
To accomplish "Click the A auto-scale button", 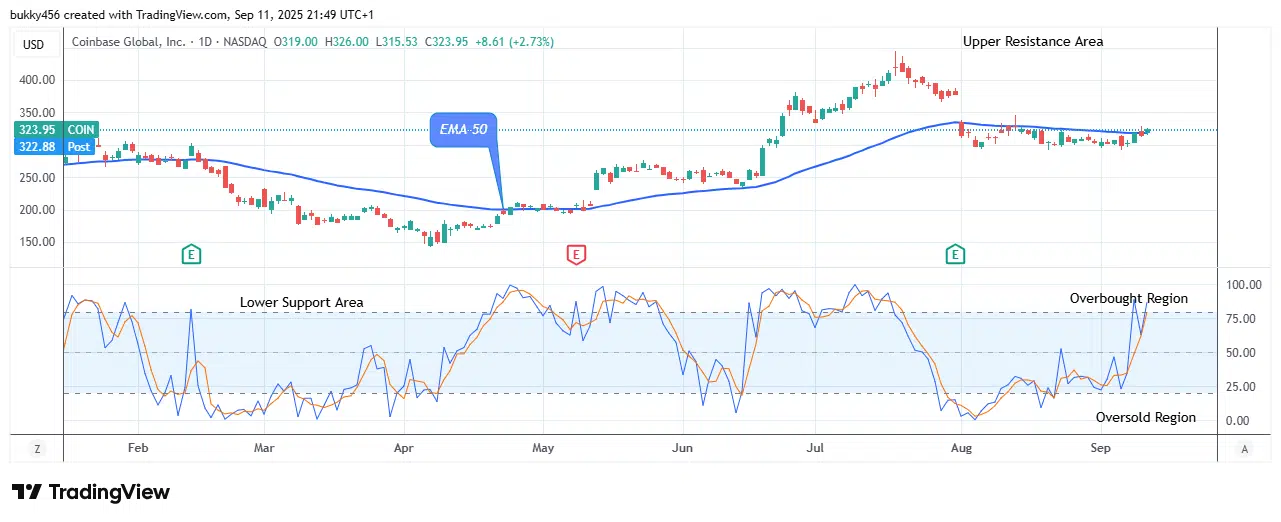I will tap(1244, 449).
